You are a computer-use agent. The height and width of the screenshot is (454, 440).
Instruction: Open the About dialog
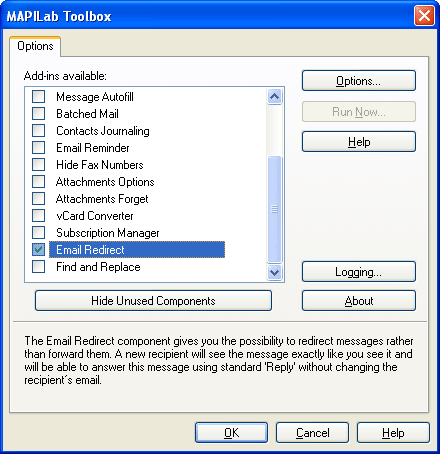point(359,301)
